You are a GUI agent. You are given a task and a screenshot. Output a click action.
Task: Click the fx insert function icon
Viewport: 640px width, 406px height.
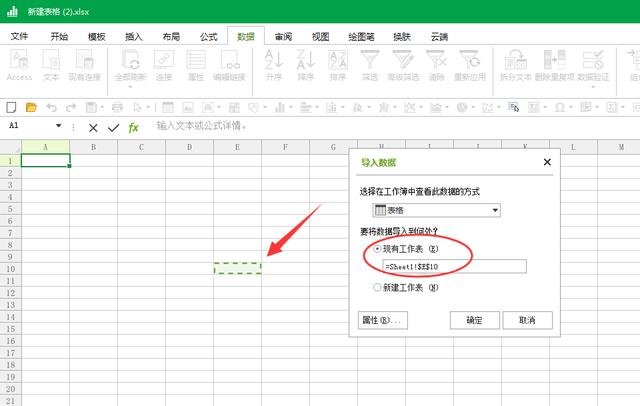pos(133,128)
